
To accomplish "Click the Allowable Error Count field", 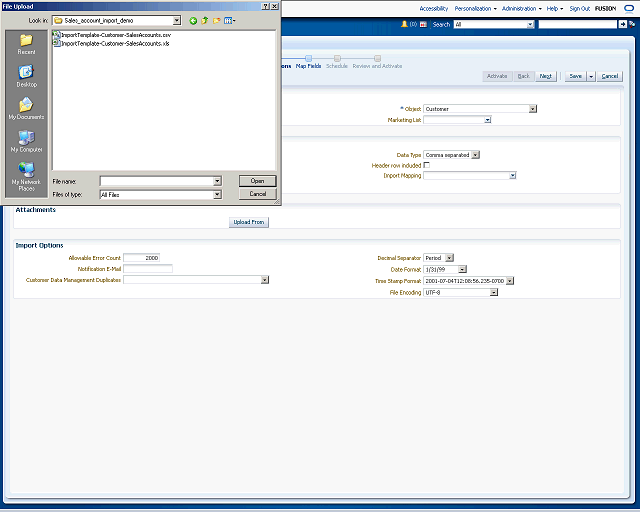I will (x=141, y=258).
